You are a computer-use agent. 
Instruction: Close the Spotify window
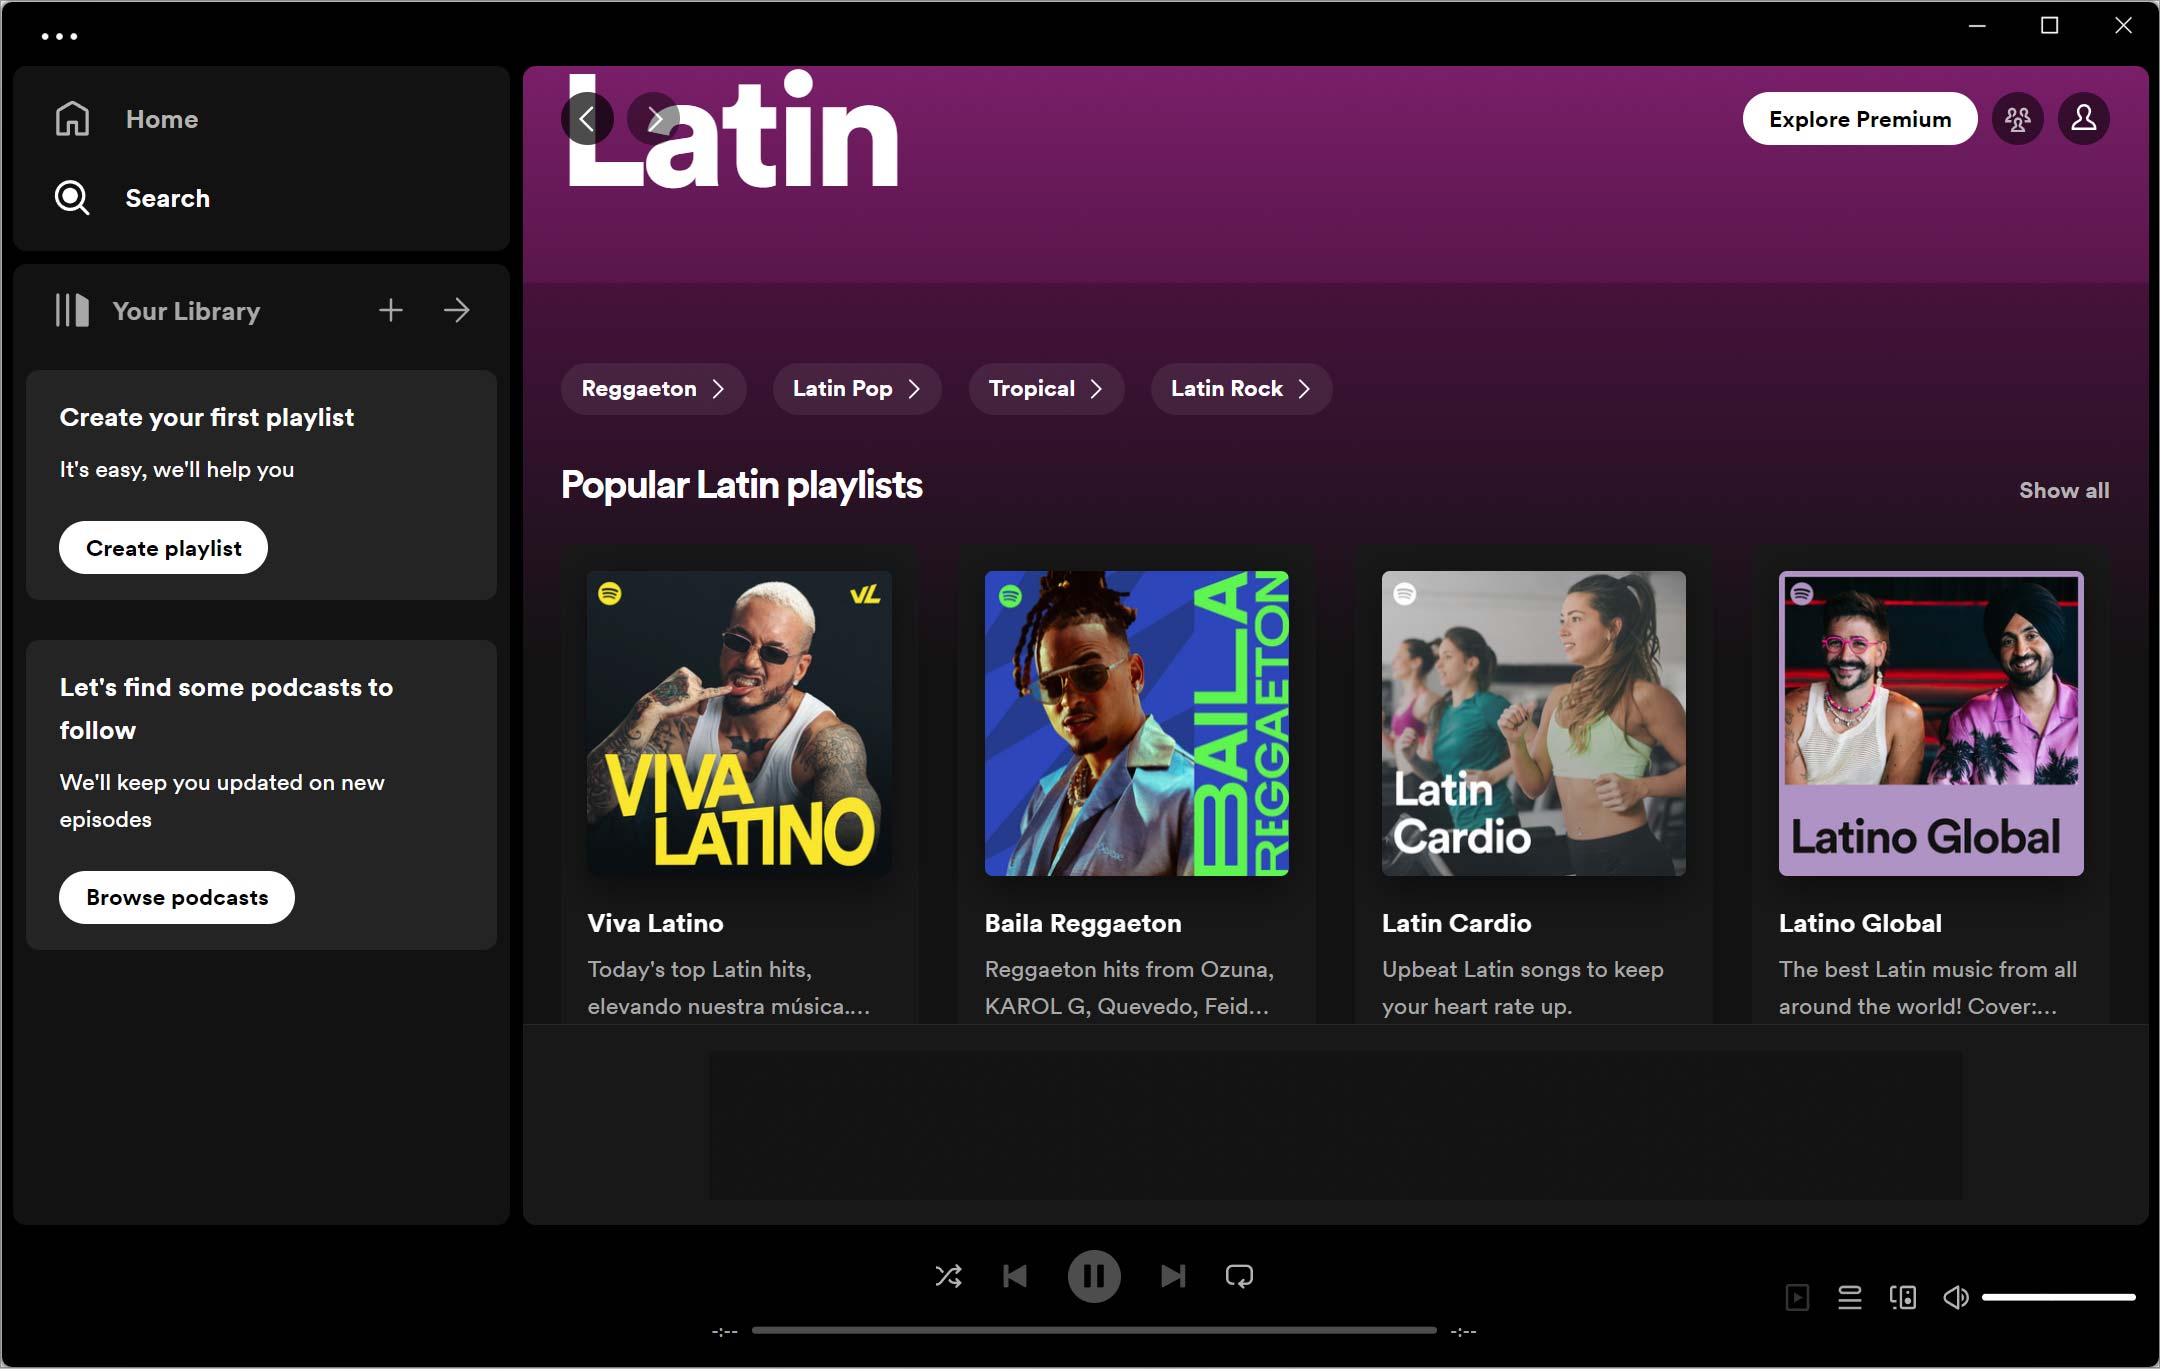coord(2123,26)
